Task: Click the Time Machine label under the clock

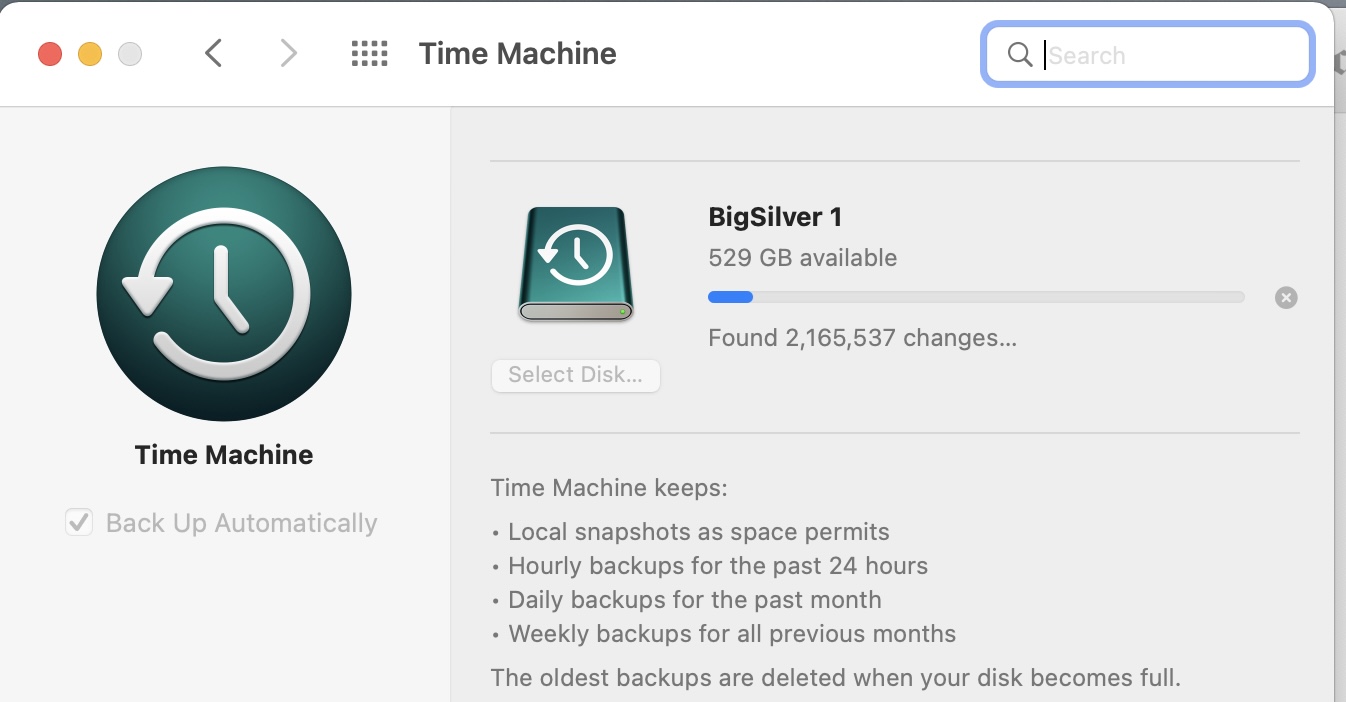Action: pos(224,455)
